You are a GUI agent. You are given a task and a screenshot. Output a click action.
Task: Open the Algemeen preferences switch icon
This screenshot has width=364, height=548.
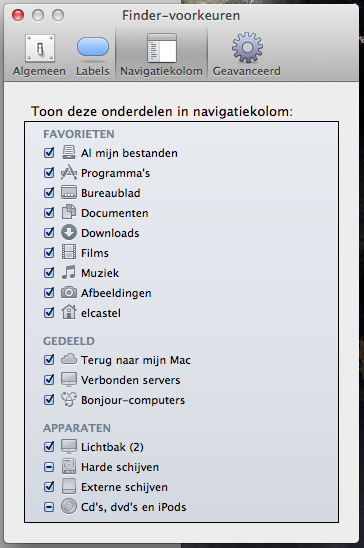(40, 48)
